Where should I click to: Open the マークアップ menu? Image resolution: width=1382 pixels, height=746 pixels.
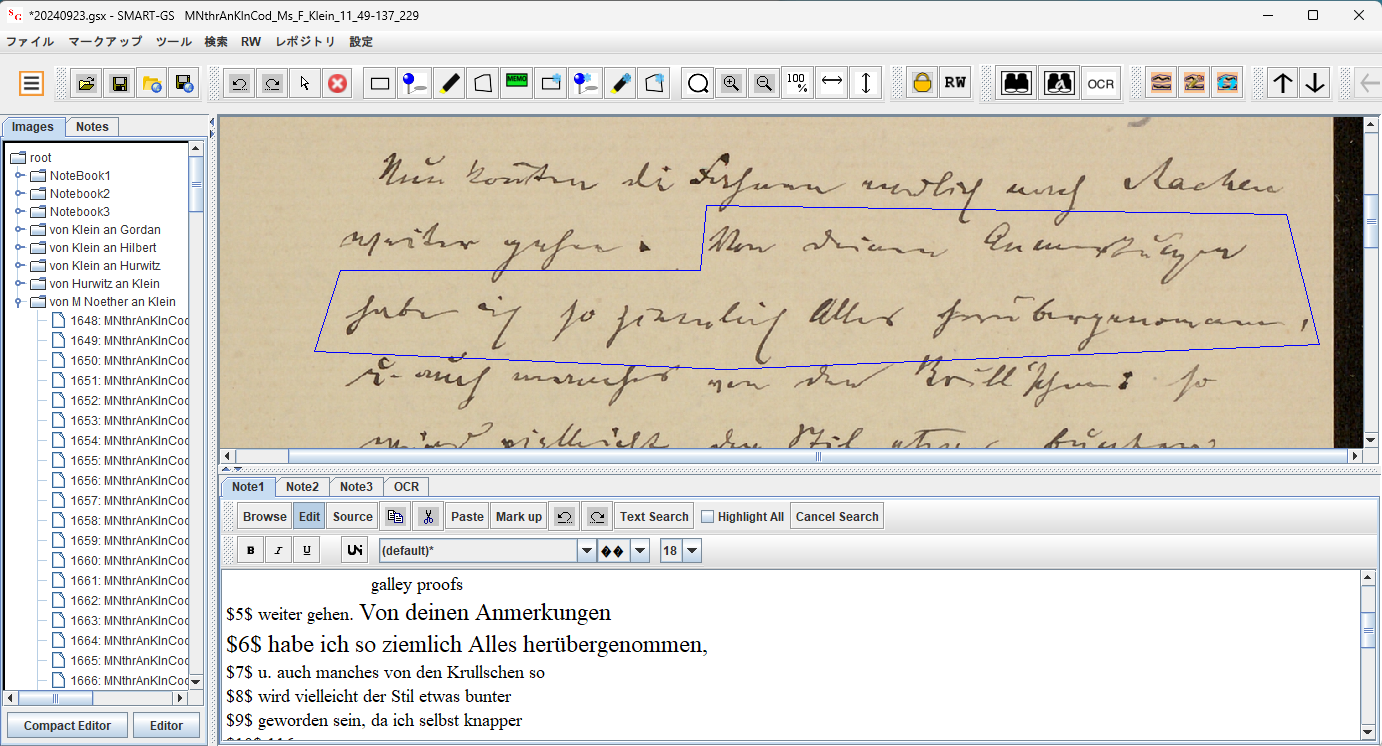point(105,41)
